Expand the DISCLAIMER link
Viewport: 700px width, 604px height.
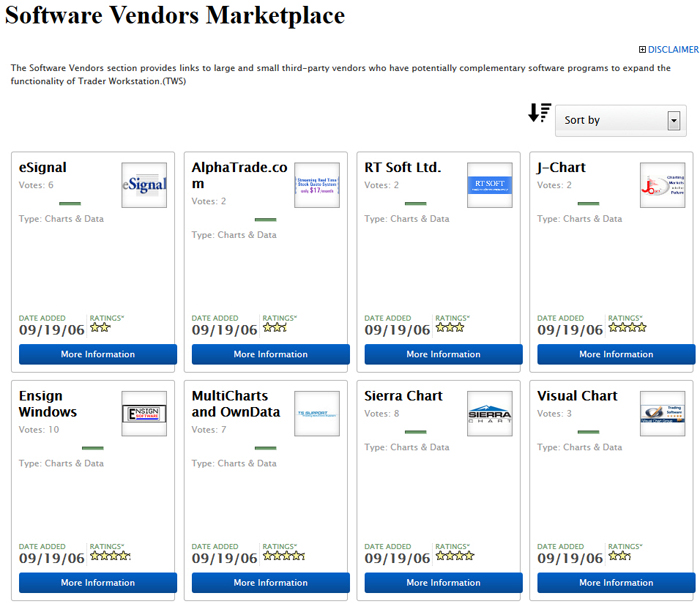click(x=673, y=50)
